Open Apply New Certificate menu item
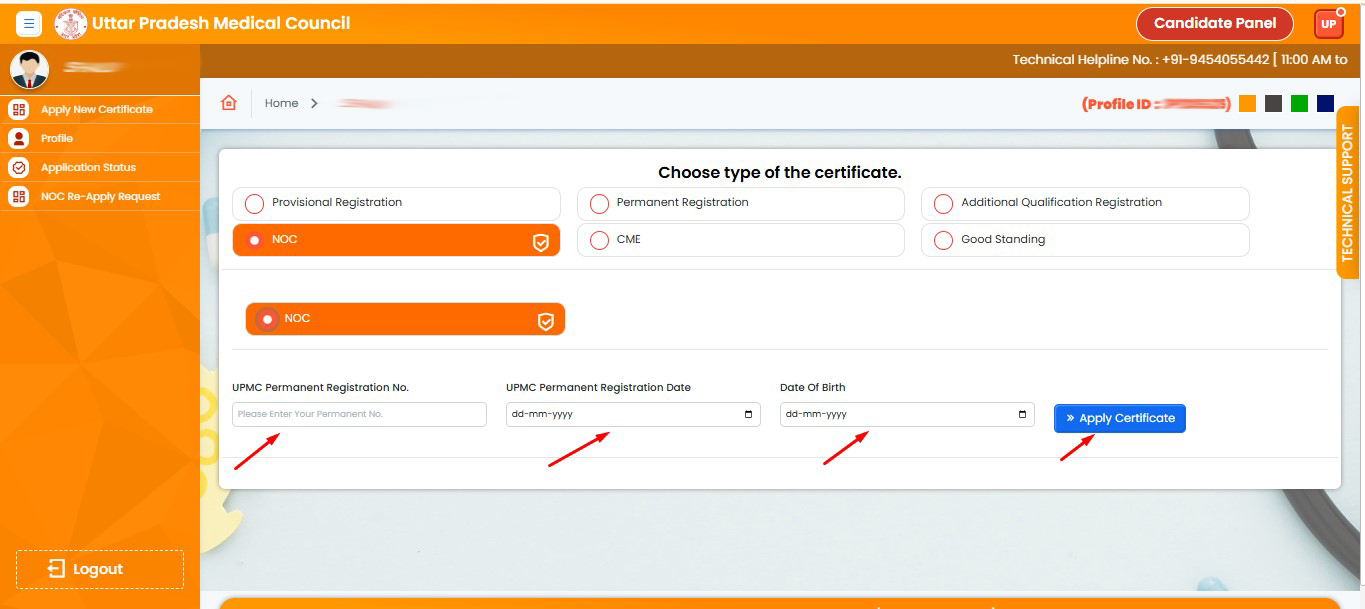The width and height of the screenshot is (1365, 609). point(96,109)
